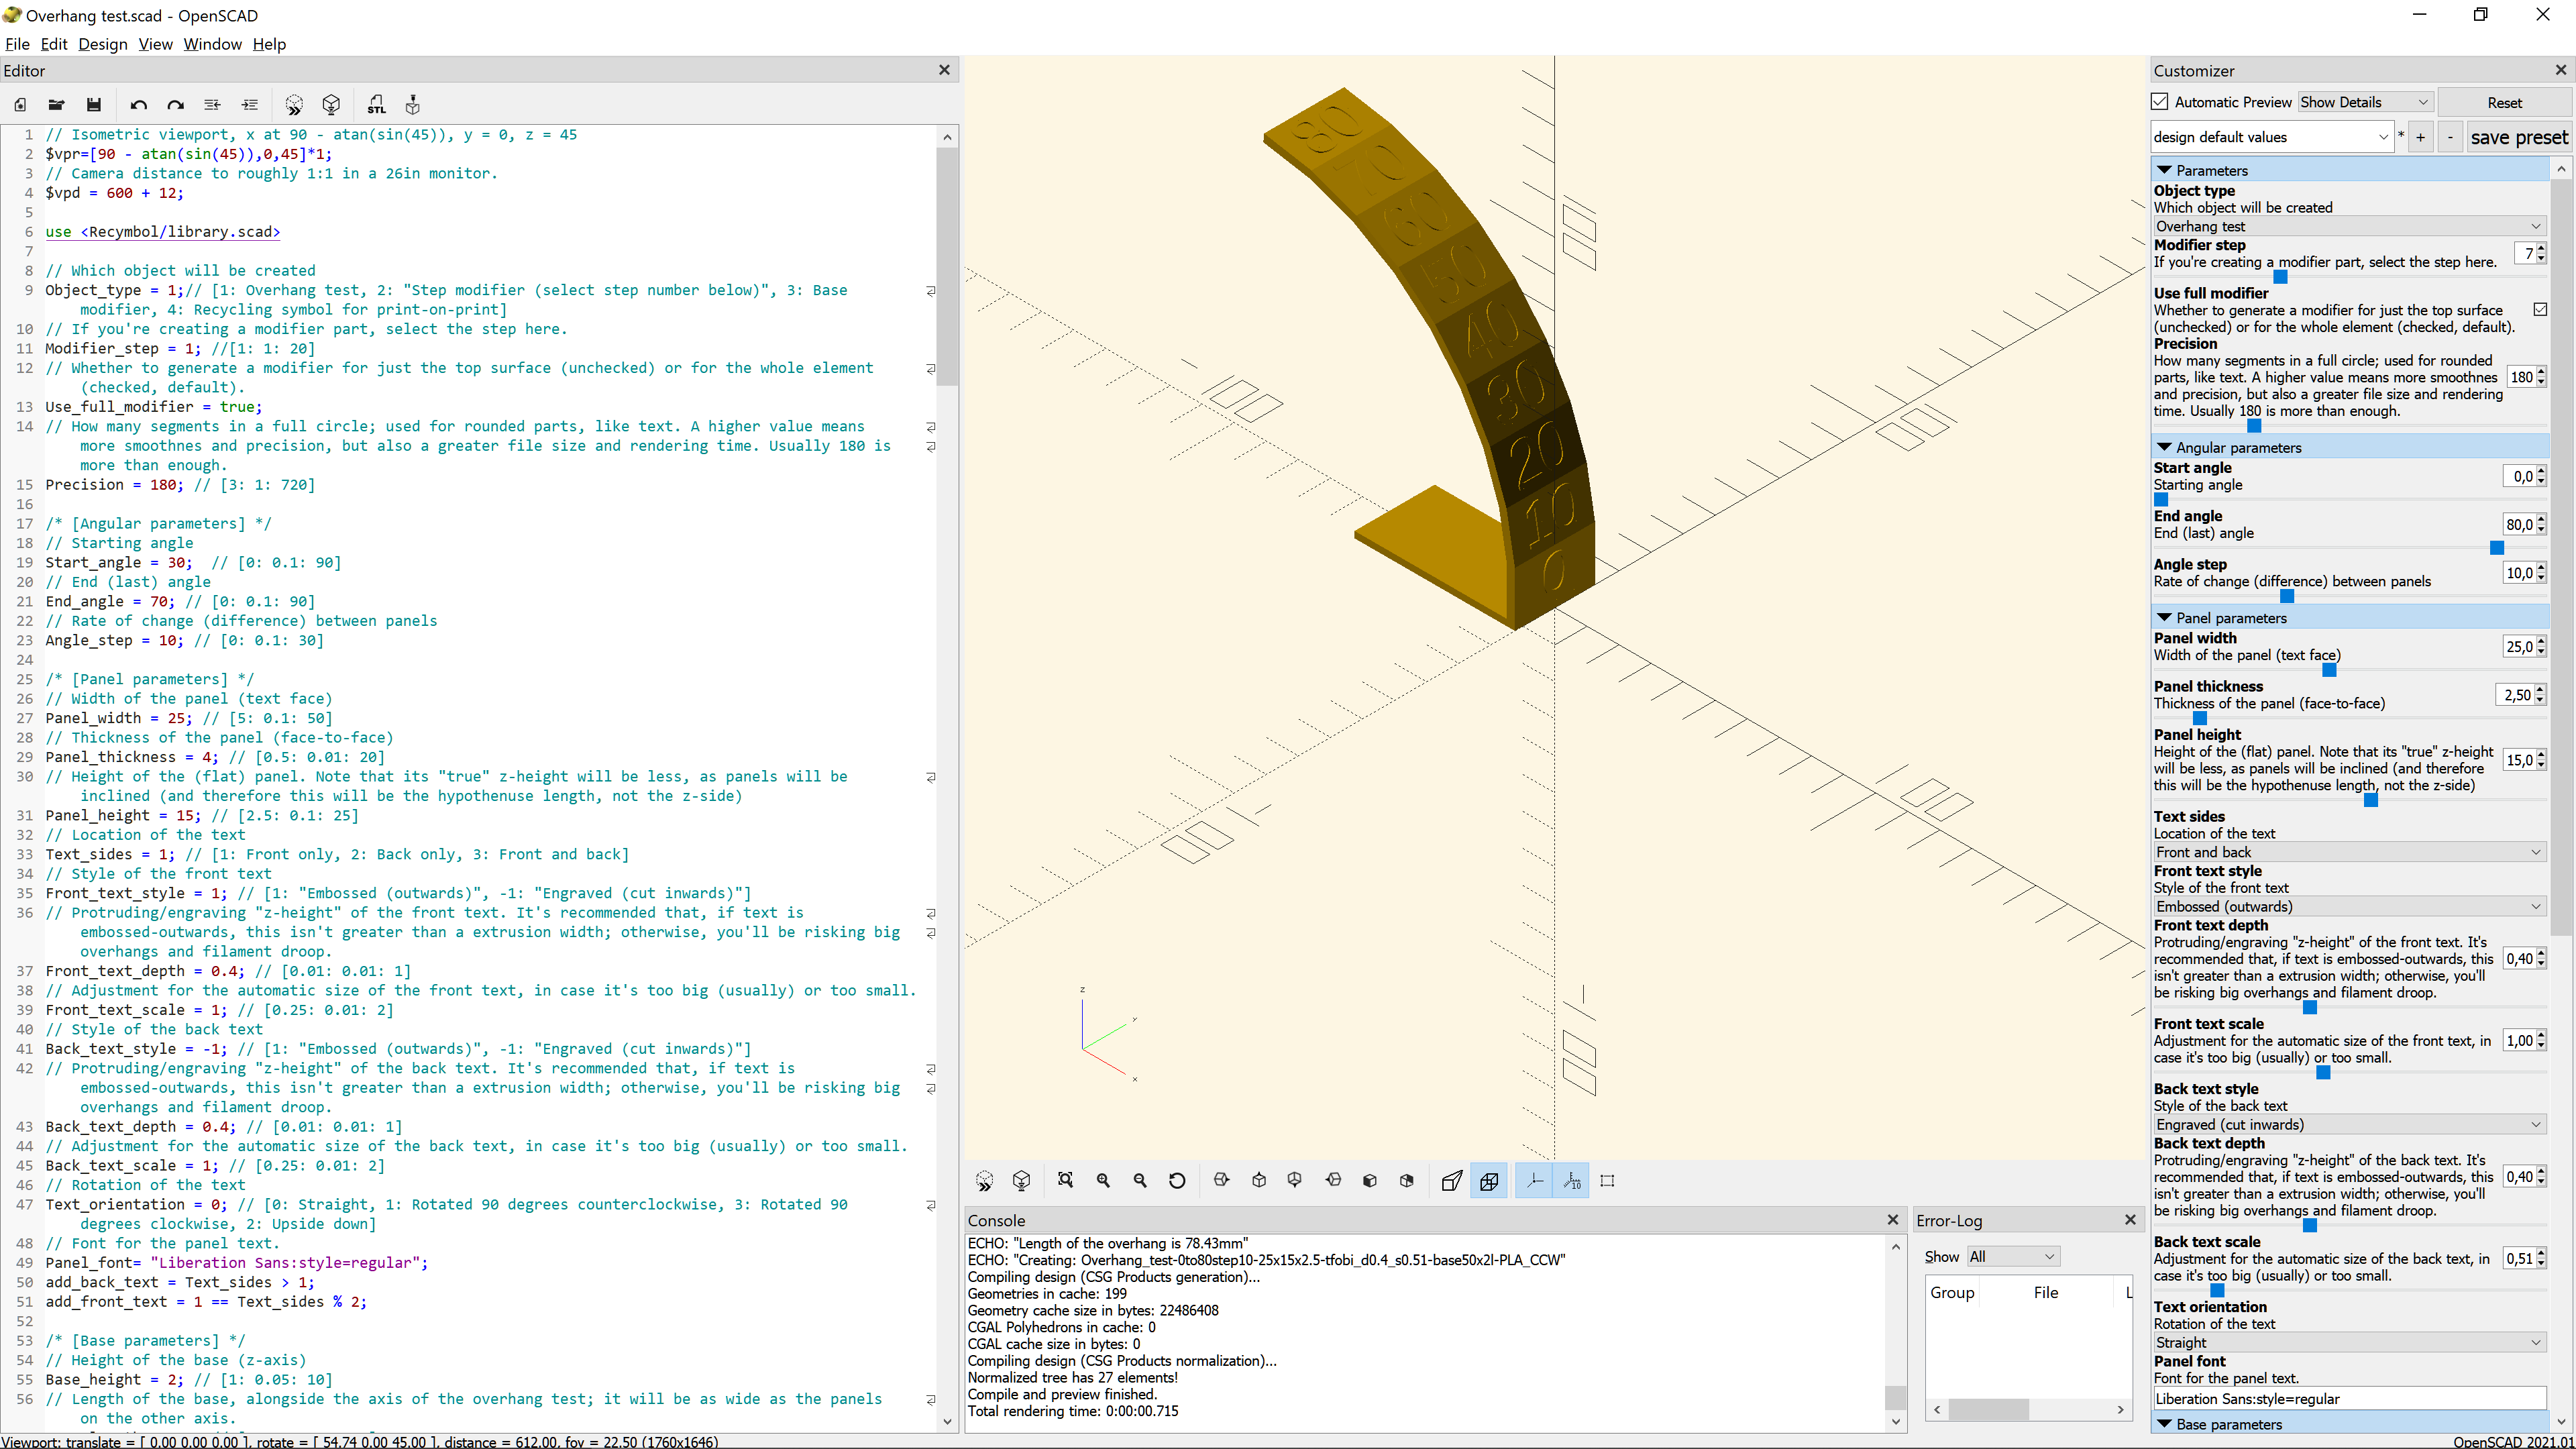This screenshot has width=2576, height=1449.
Task: Switch the viewport to top view
Action: click(x=1259, y=1181)
